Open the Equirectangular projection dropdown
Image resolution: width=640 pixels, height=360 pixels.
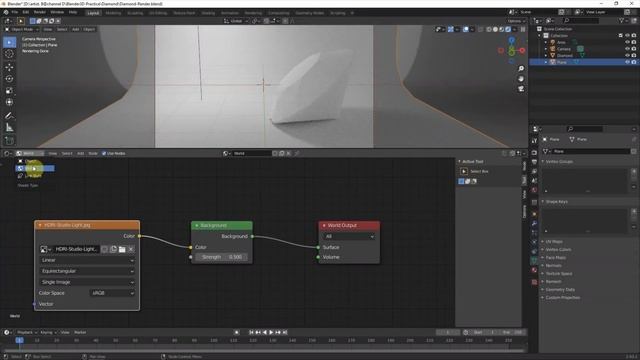(x=87, y=271)
